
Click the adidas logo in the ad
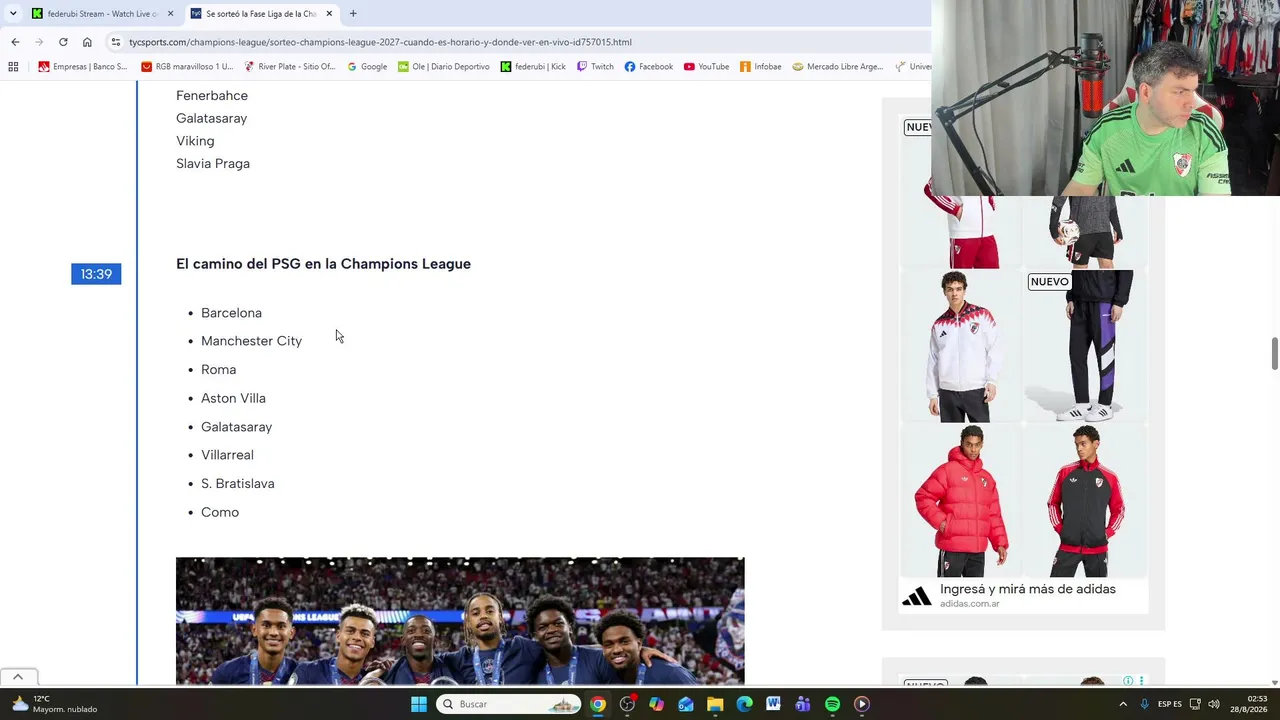[917, 596]
